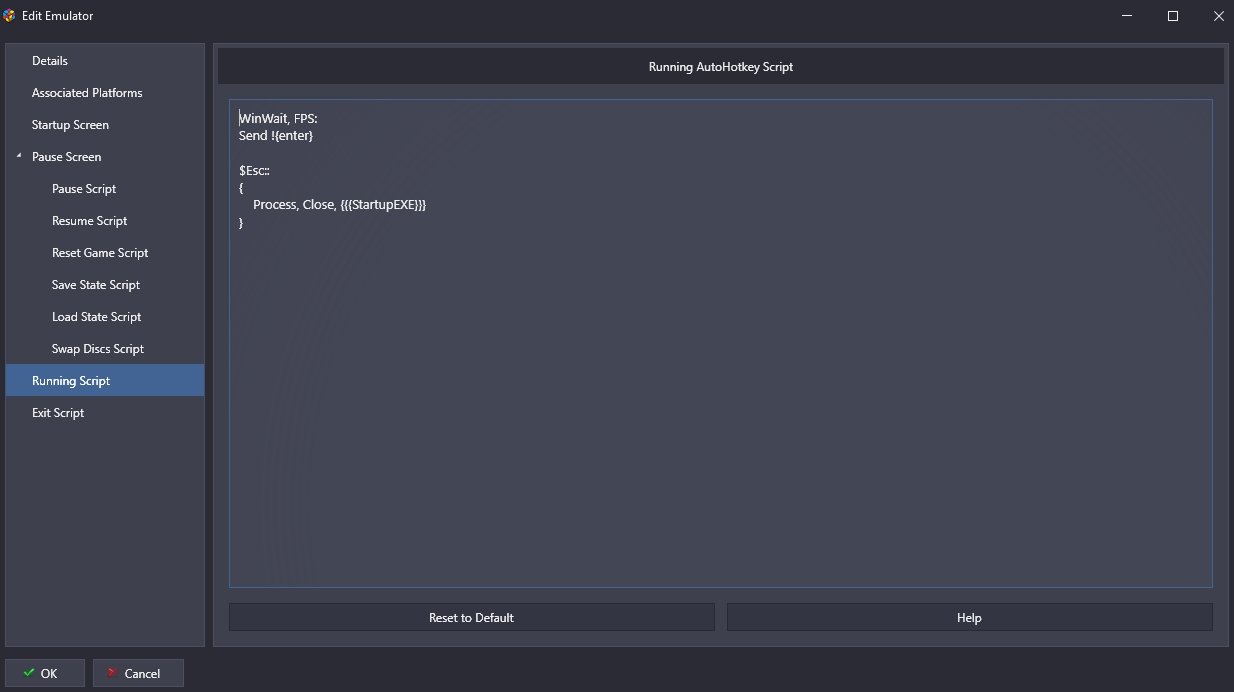
Task: Select the Pause Screen tree item
Action: click(x=104, y=157)
